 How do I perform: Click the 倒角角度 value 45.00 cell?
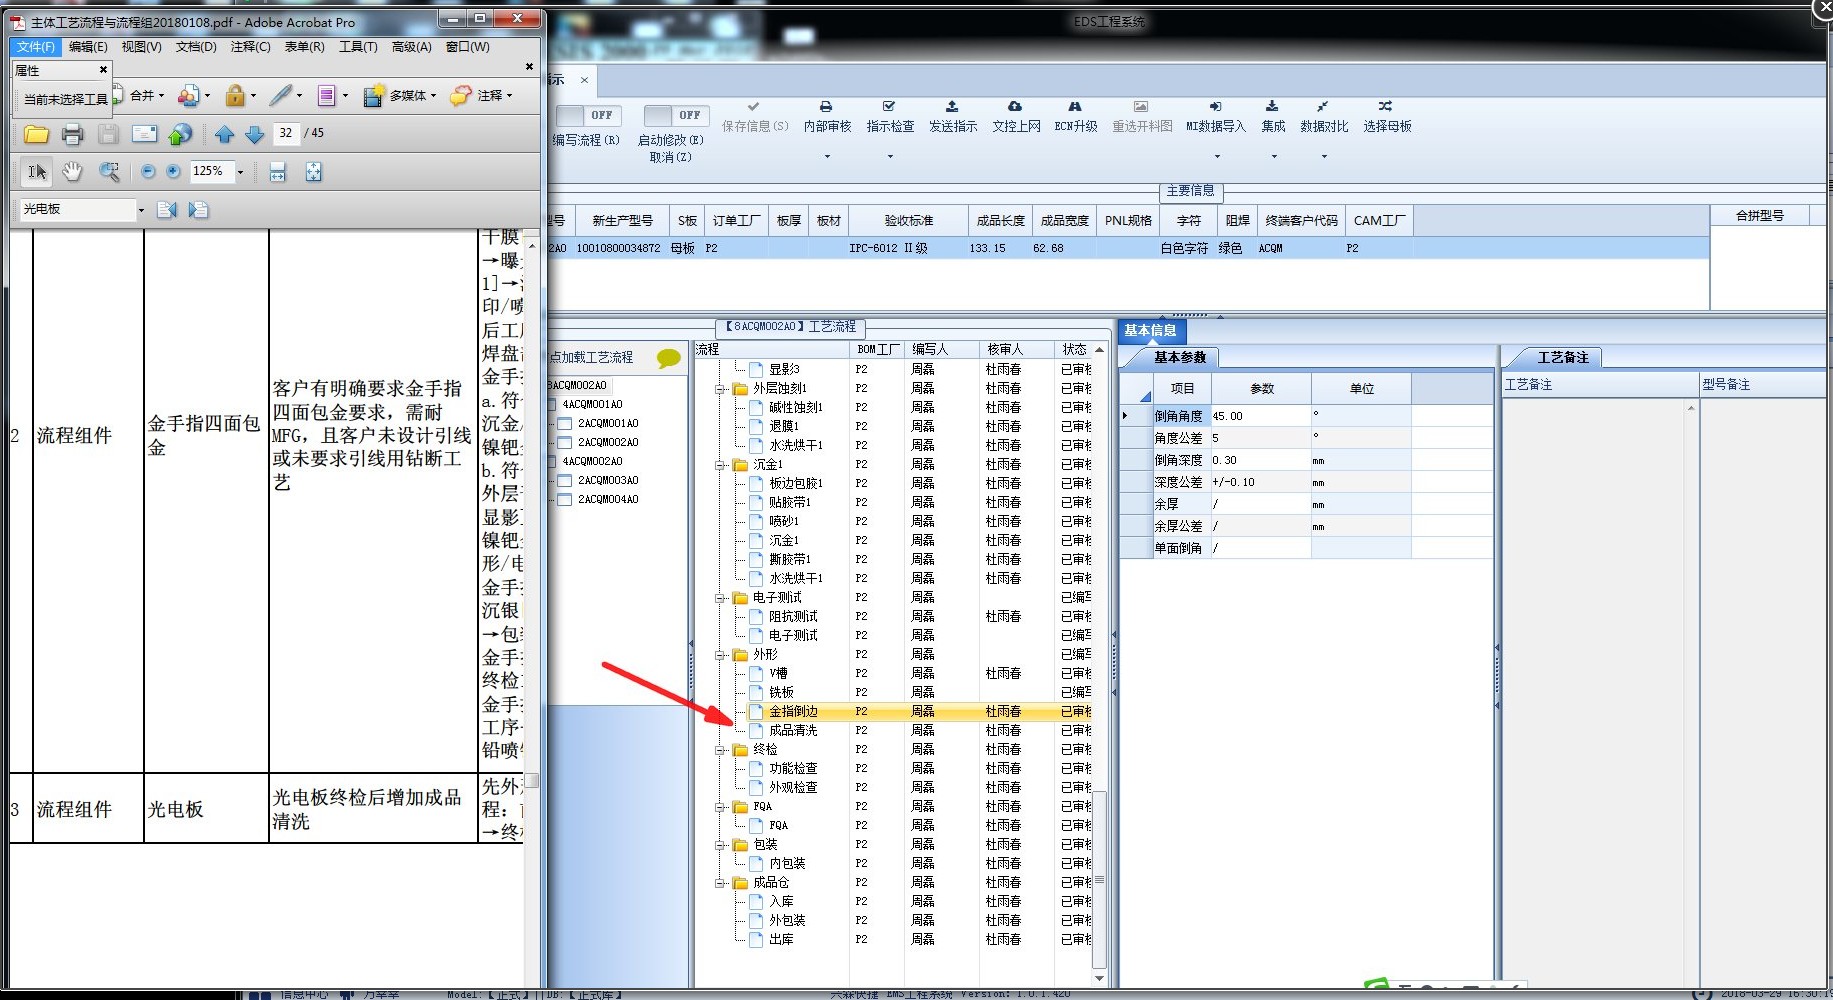[x=1260, y=416]
